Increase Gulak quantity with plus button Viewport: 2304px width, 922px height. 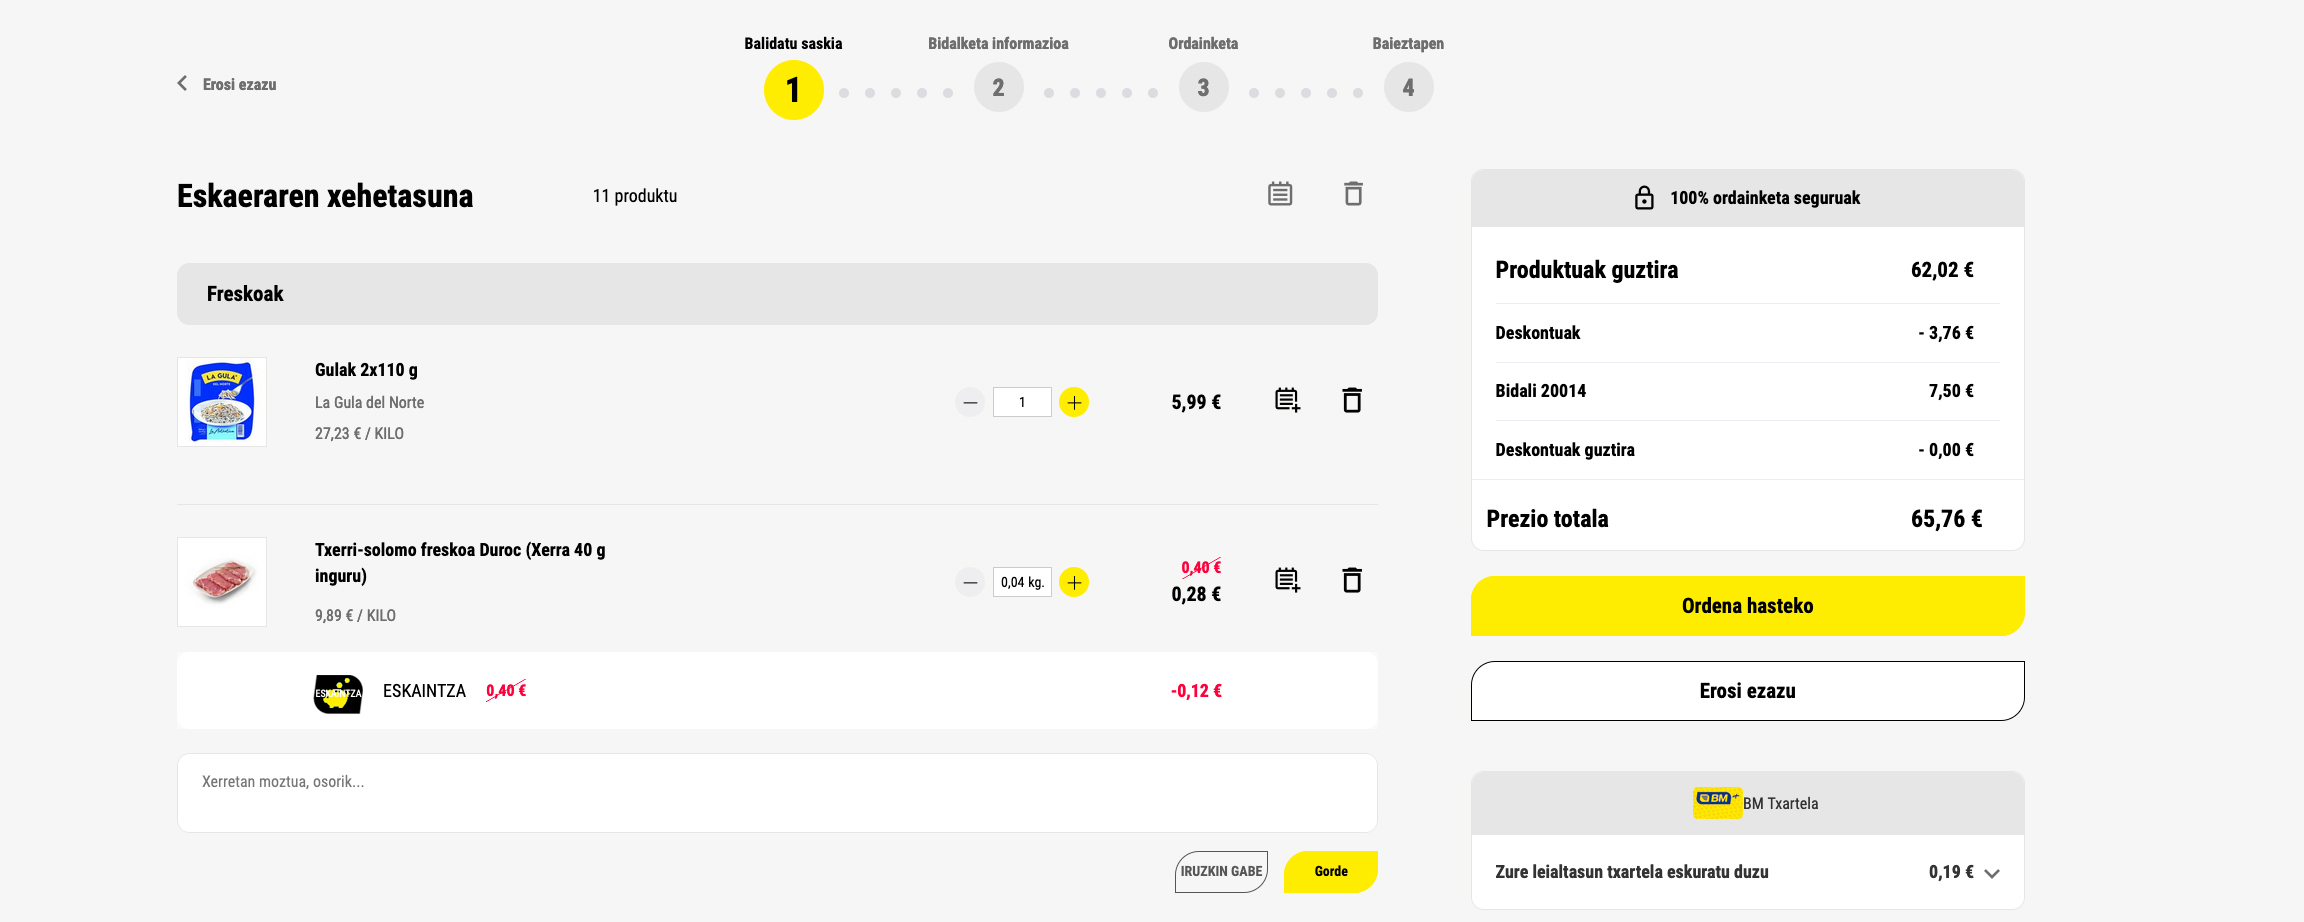point(1074,402)
